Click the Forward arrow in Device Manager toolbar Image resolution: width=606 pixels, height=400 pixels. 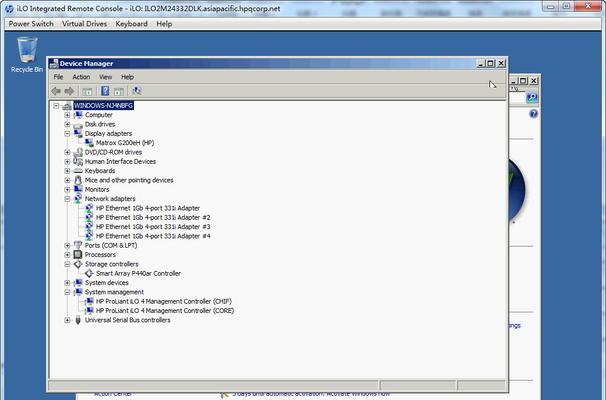coord(69,91)
